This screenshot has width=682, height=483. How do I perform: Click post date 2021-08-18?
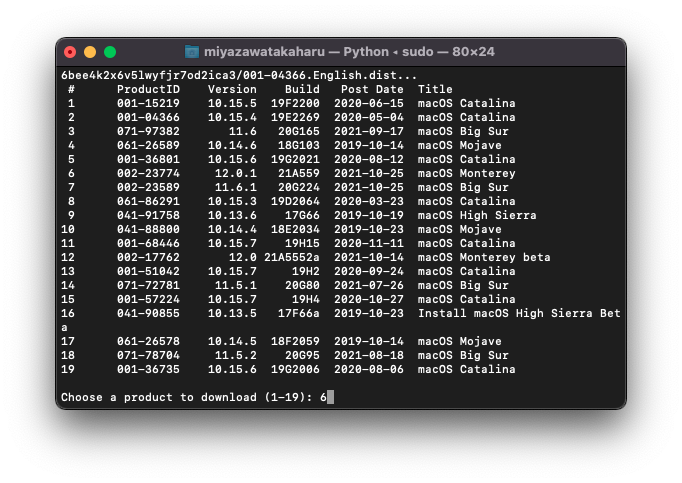369,356
